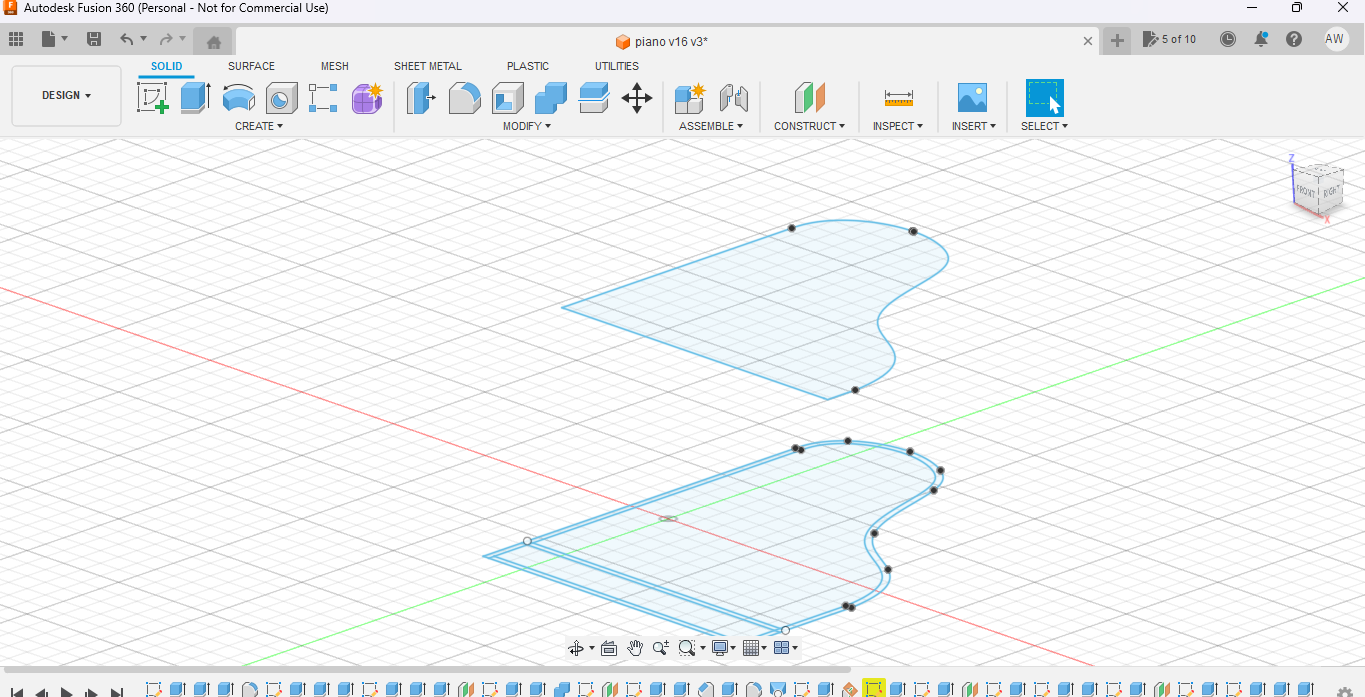The width and height of the screenshot is (1365, 697).
Task: Click the New Component icon
Action: [x=690, y=98]
